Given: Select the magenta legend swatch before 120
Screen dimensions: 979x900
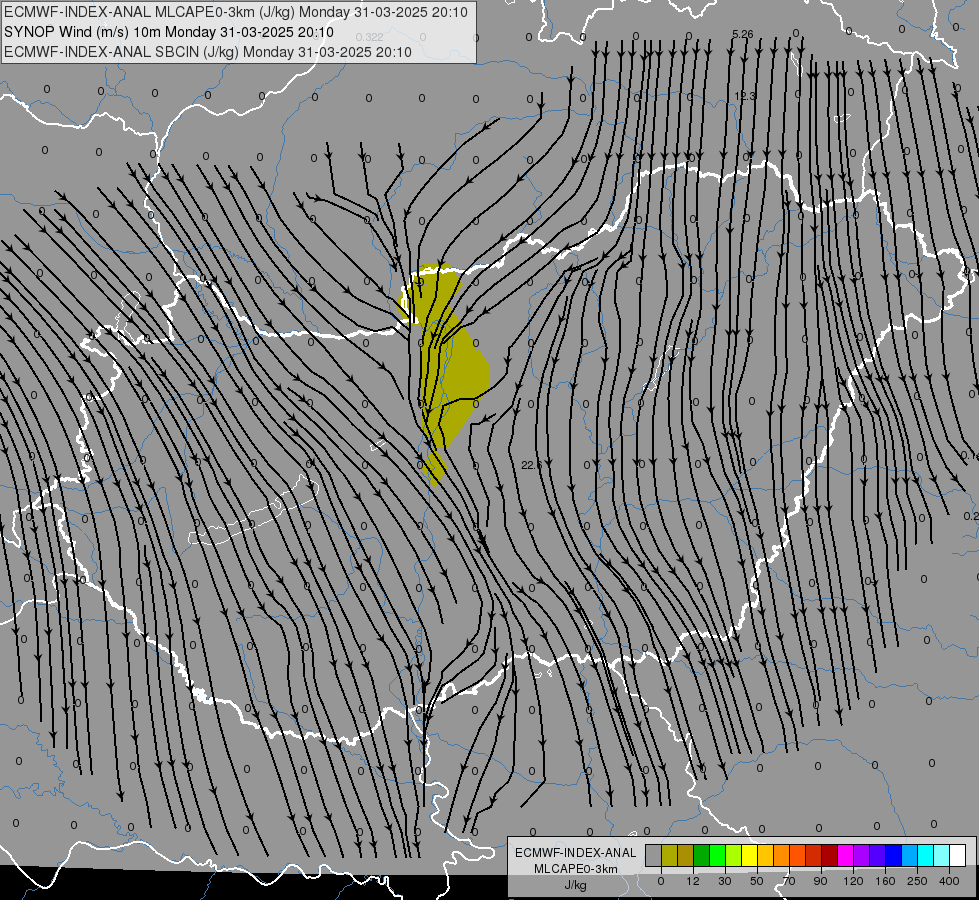Looking at the screenshot, I should click(845, 856).
